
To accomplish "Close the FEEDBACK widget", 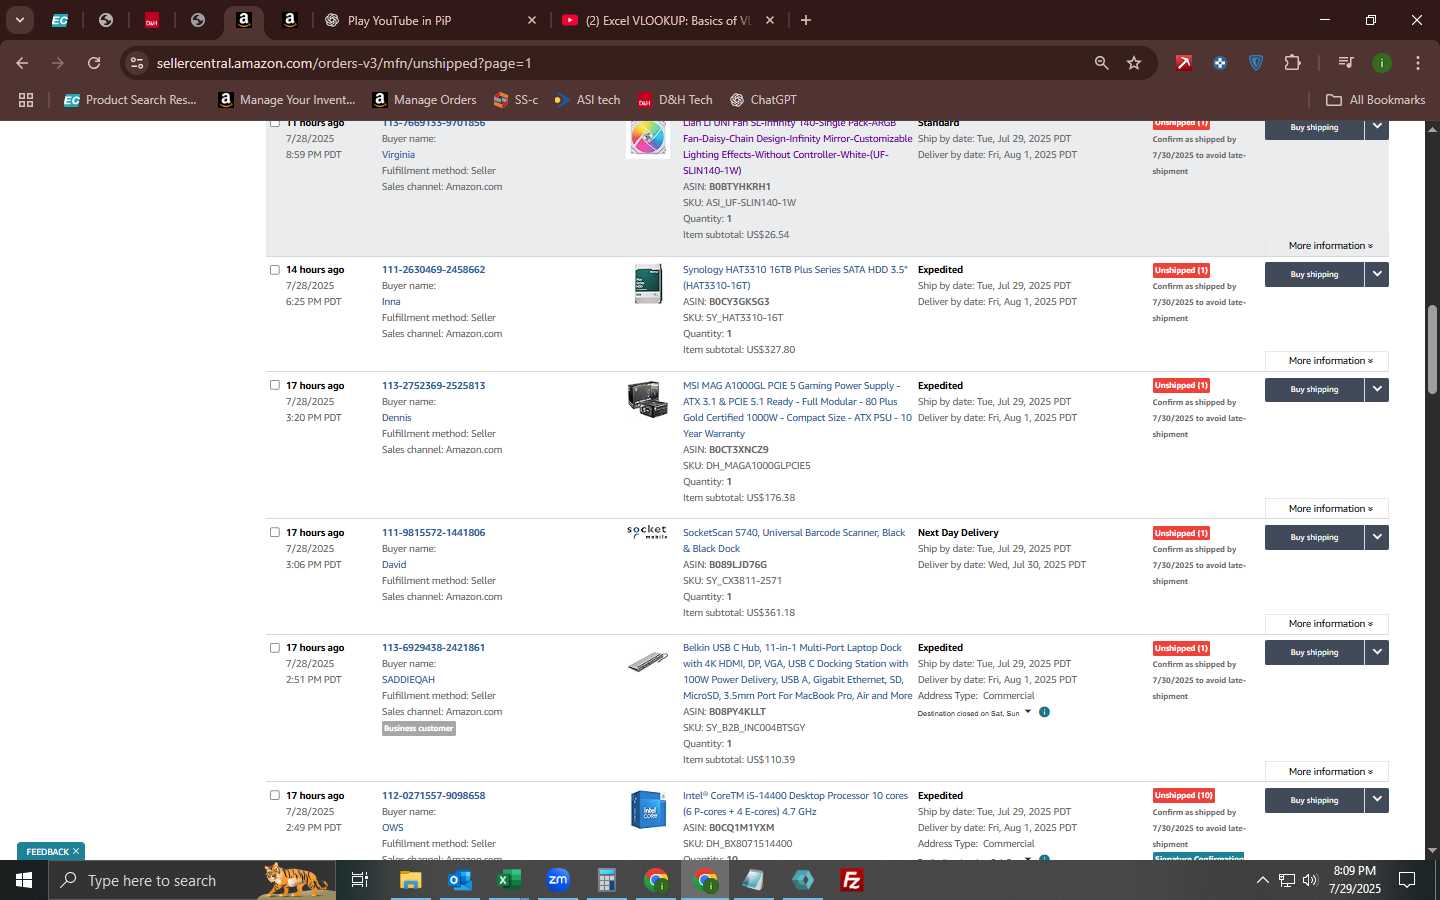I will click(76, 852).
